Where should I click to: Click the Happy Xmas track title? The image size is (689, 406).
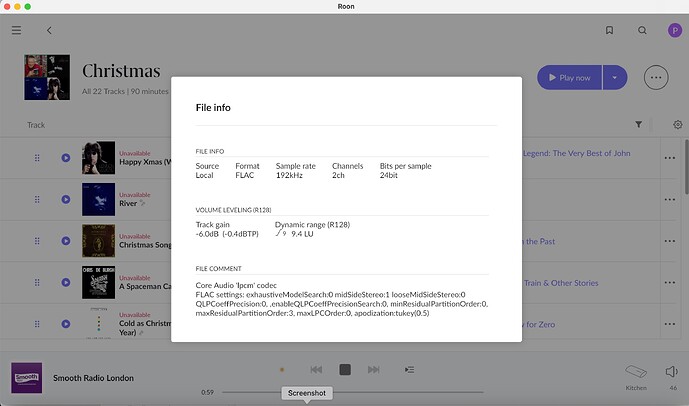click(145, 162)
